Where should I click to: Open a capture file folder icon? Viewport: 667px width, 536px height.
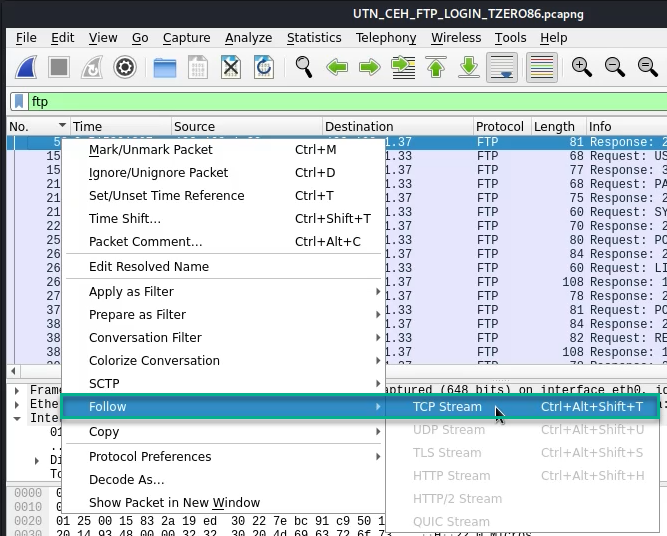(165, 67)
